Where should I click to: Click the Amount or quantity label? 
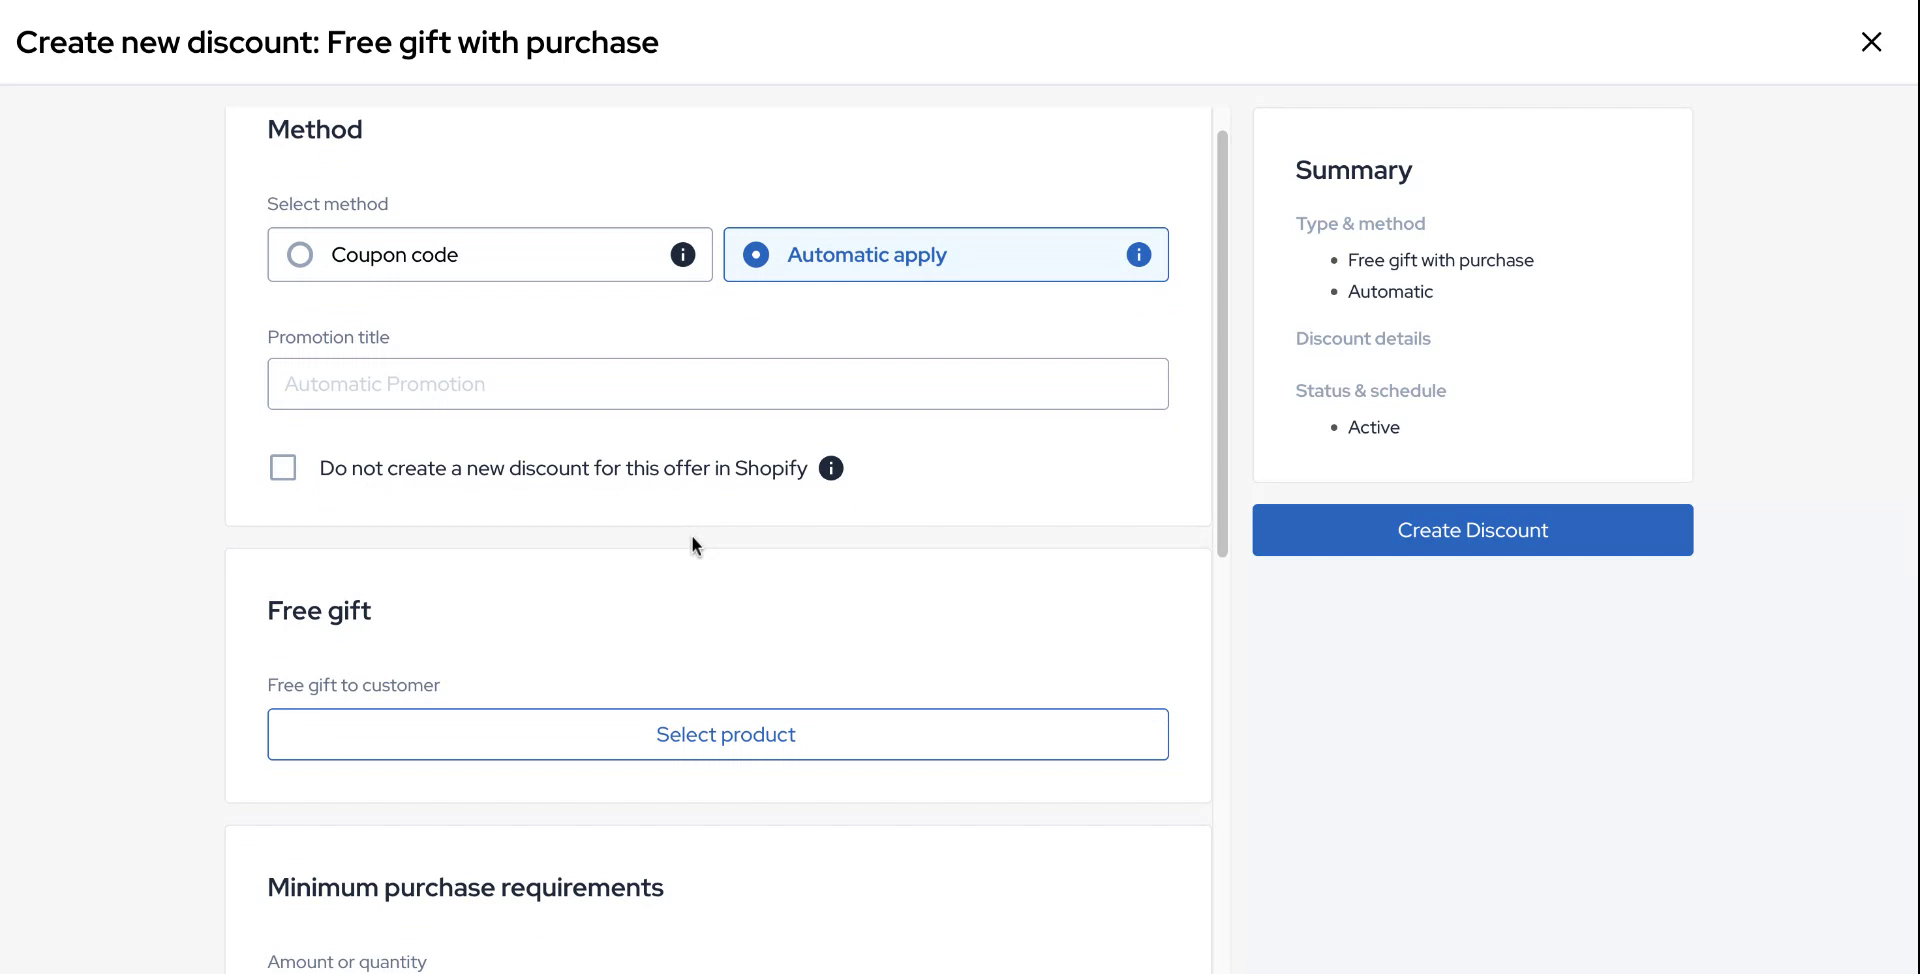click(x=347, y=962)
